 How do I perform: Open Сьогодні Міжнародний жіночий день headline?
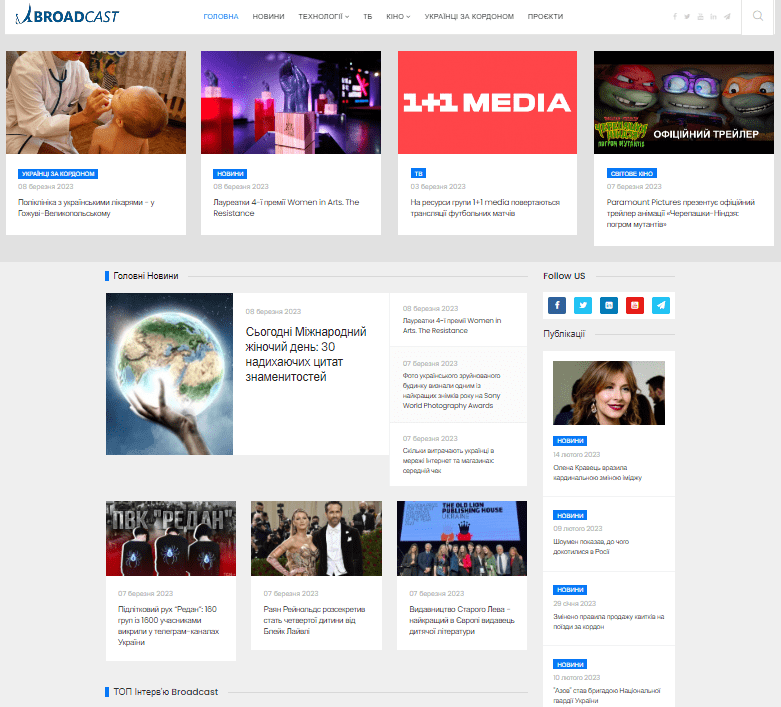coord(306,354)
